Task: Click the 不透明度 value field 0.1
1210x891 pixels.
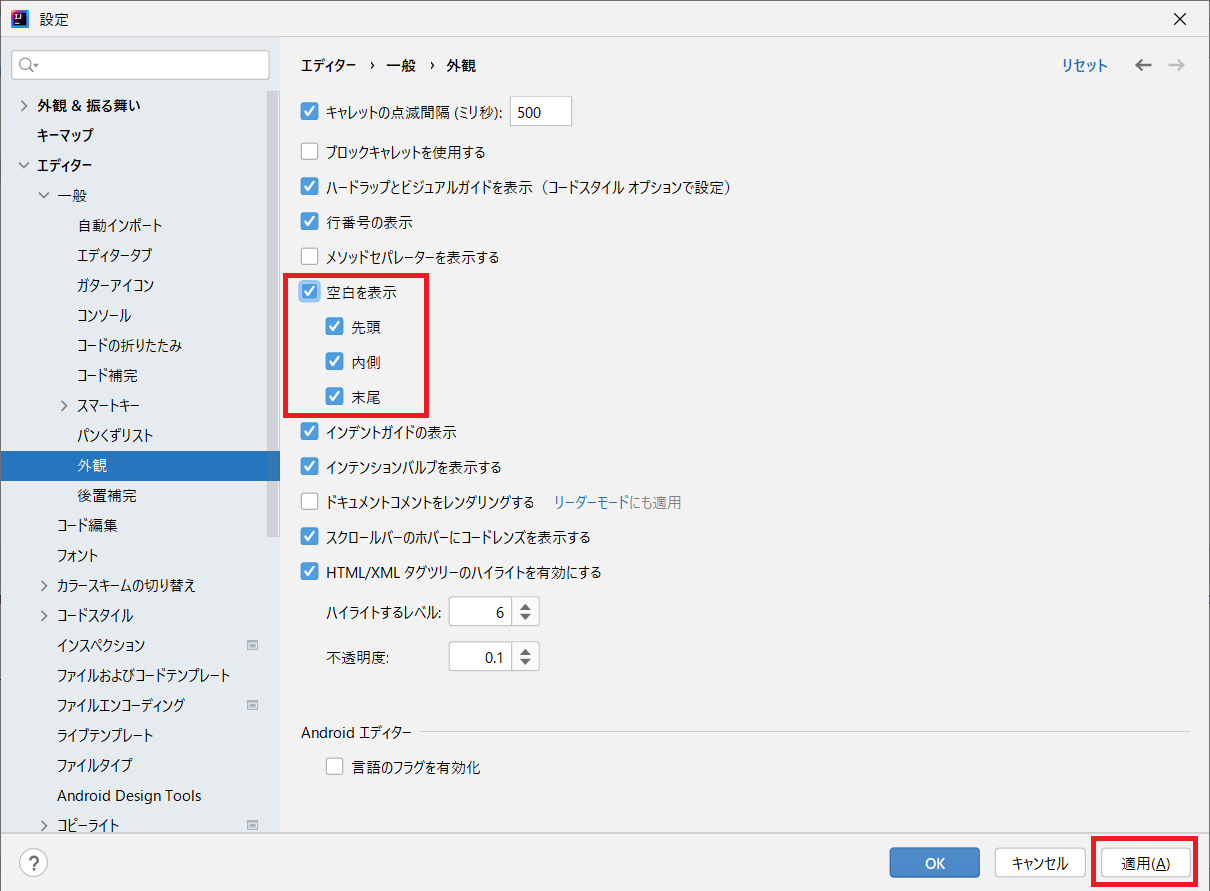Action: (x=480, y=657)
